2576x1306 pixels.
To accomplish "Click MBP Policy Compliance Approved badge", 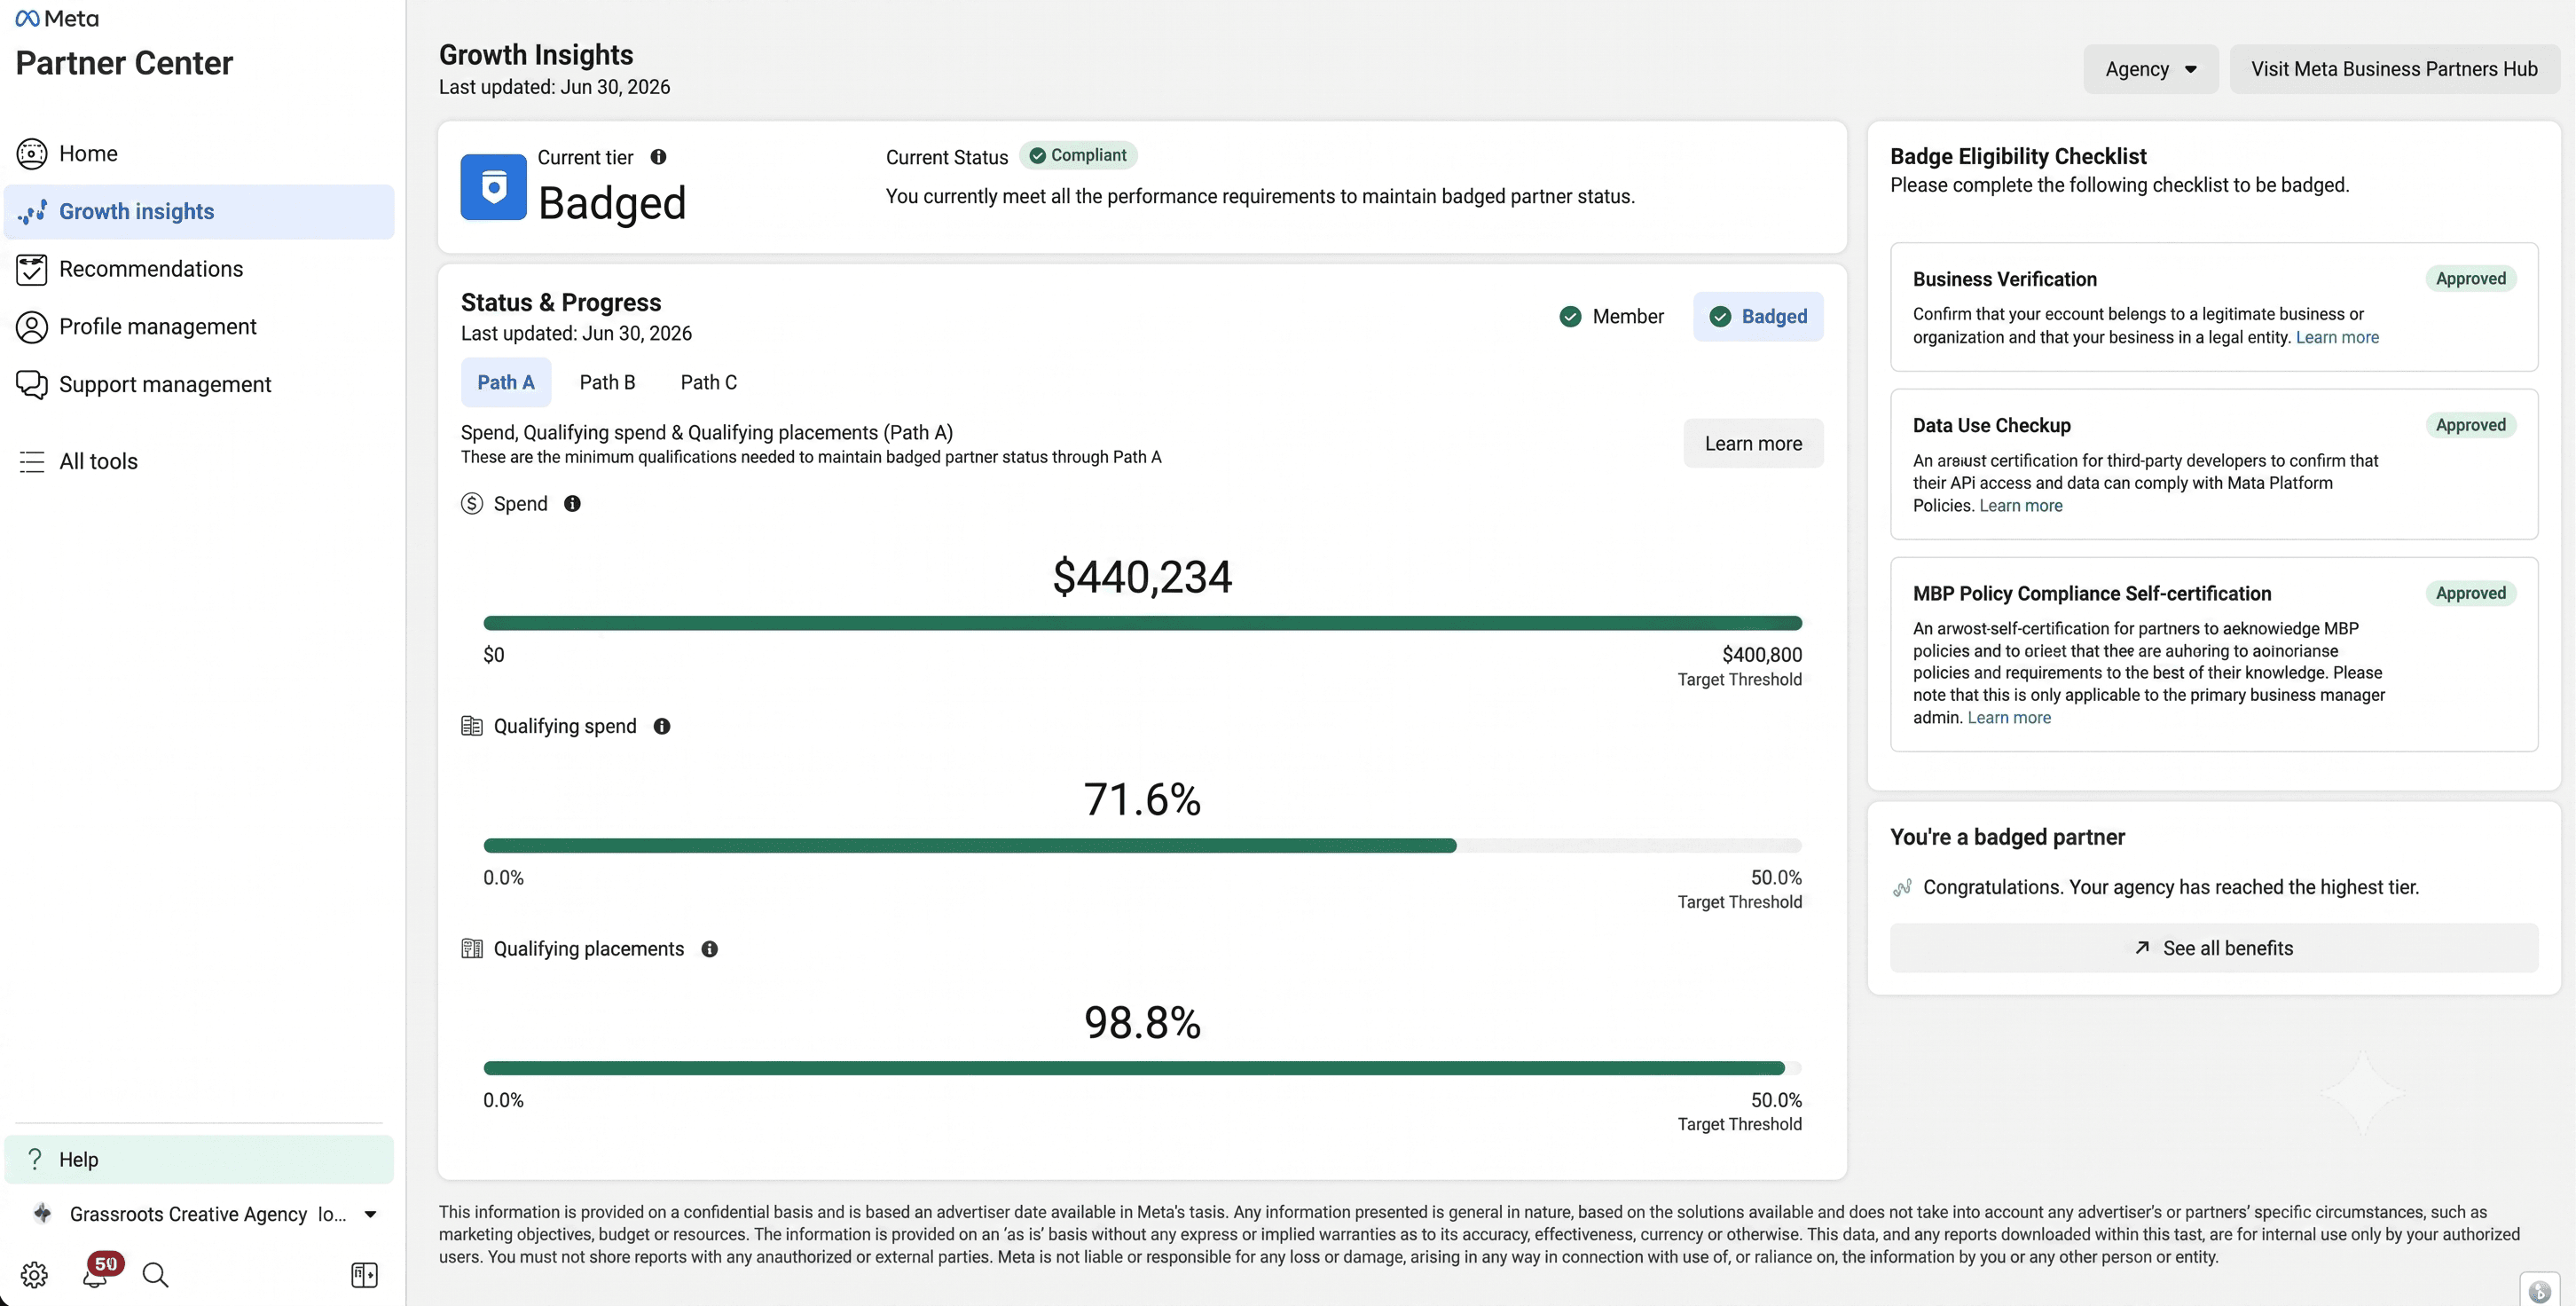I will tap(2470, 593).
